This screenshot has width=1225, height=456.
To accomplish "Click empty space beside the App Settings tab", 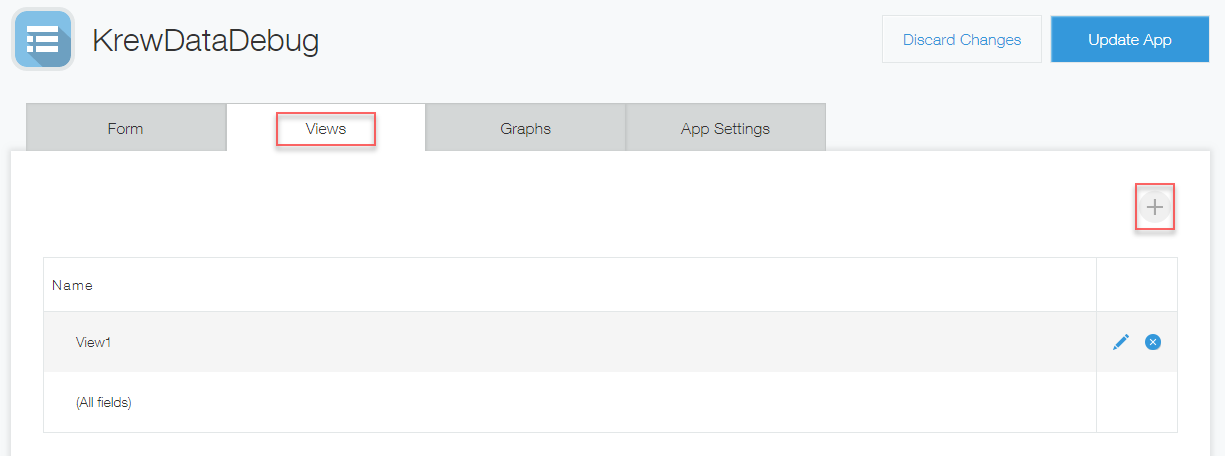I will tap(1018, 127).
